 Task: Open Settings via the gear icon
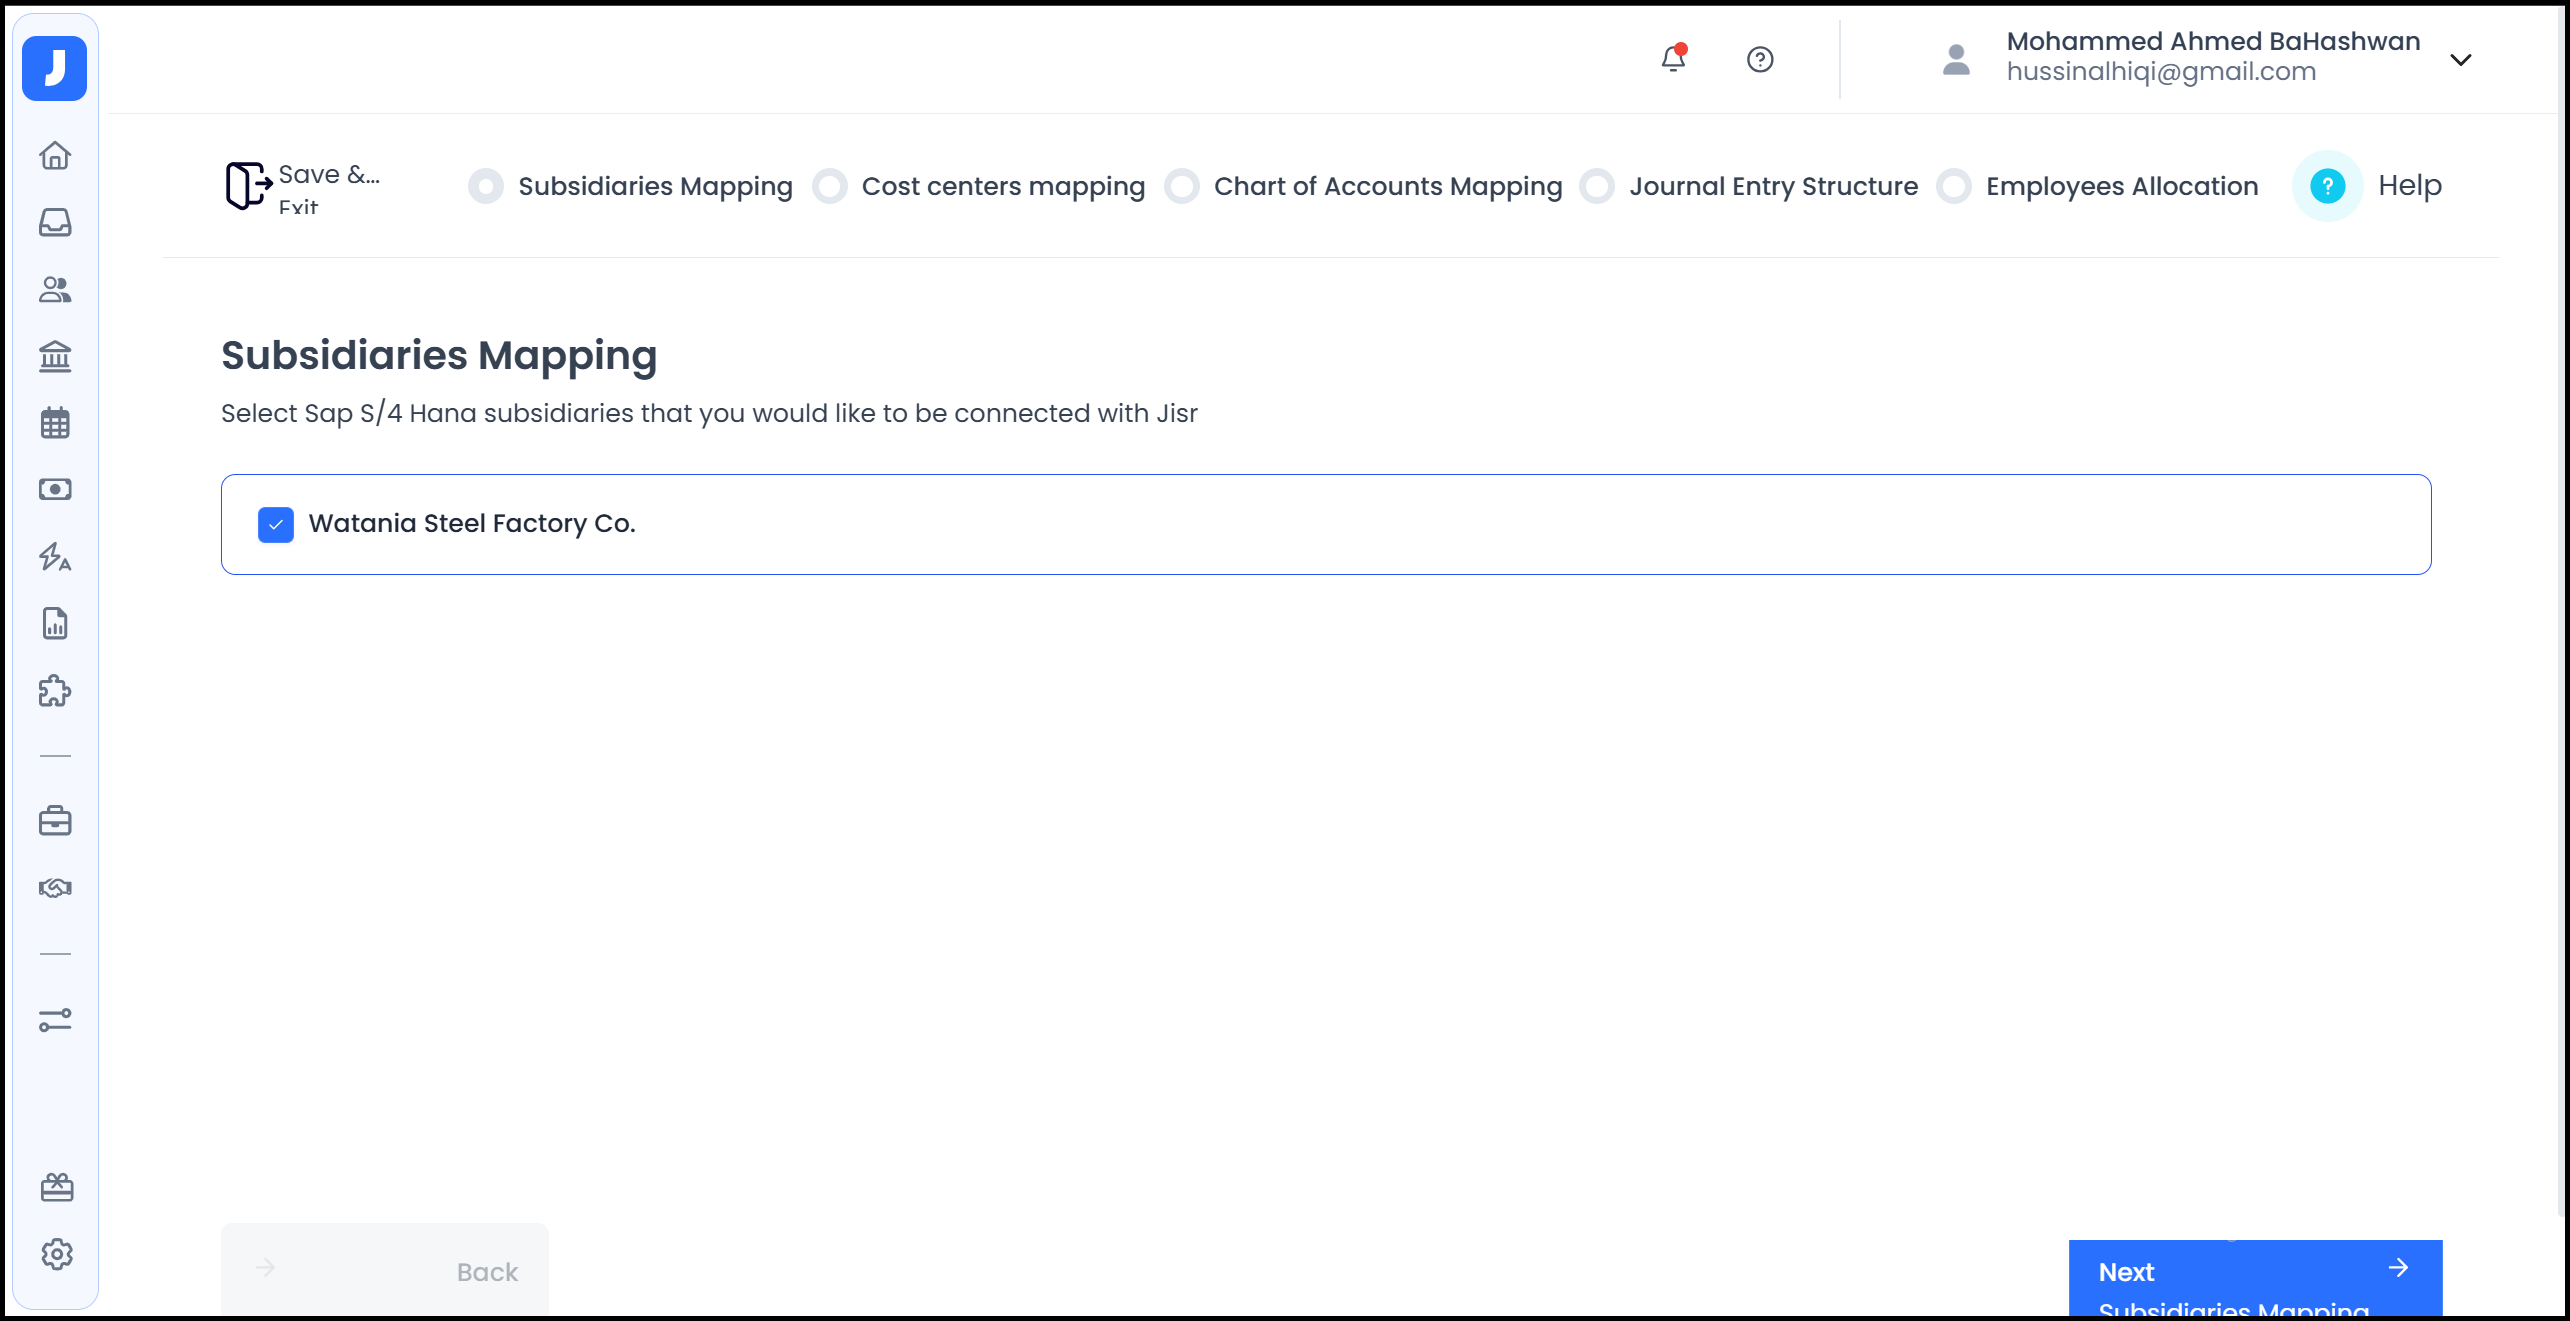[x=55, y=1255]
